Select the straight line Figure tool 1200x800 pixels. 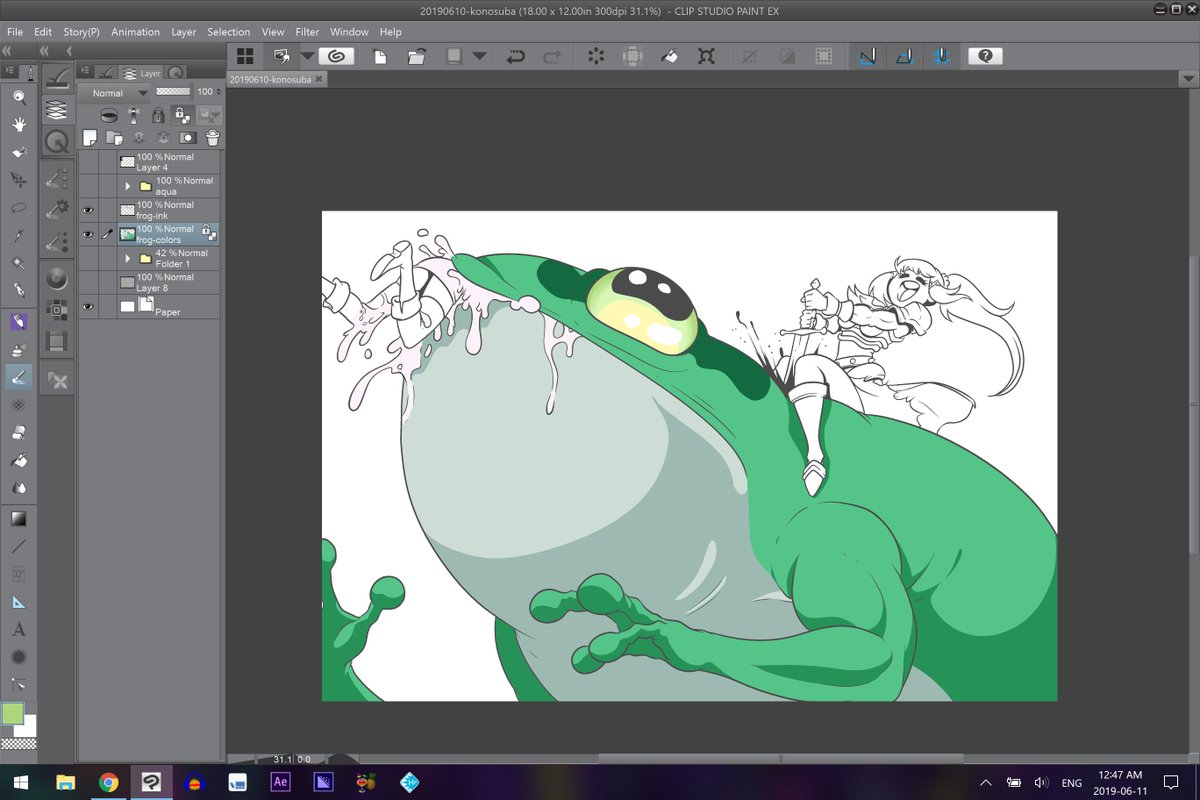(x=18, y=547)
